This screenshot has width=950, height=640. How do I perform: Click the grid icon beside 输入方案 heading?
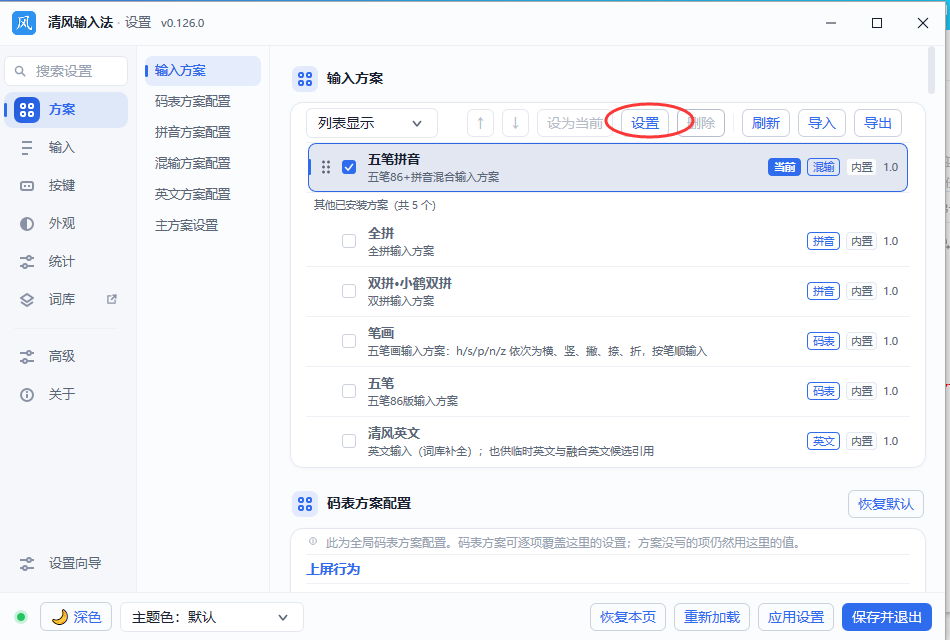click(305, 79)
